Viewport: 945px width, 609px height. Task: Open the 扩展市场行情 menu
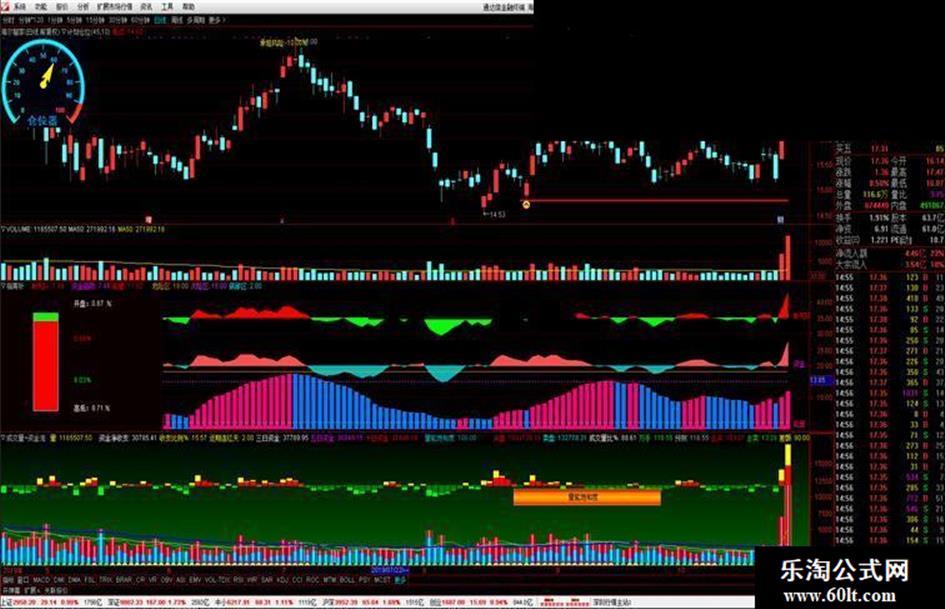[115, 7]
